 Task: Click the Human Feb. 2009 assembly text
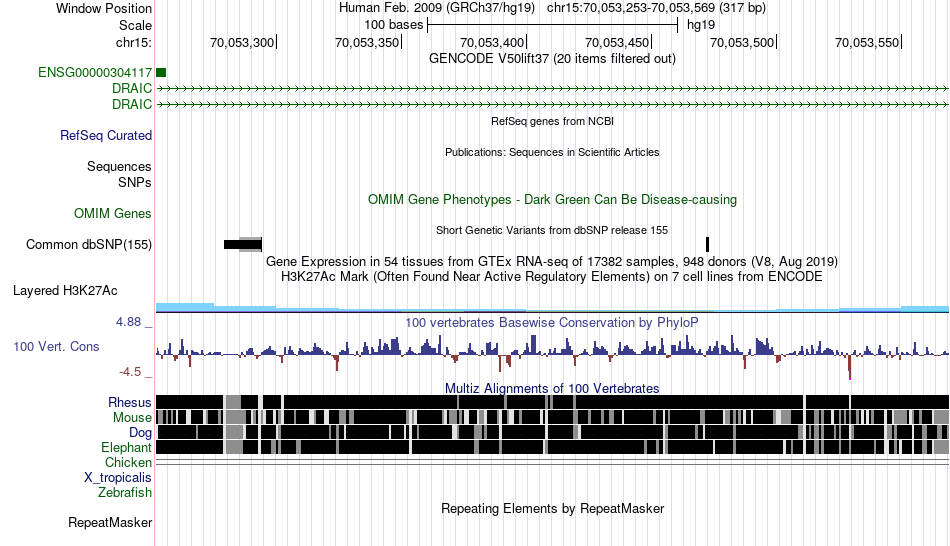click(x=437, y=8)
